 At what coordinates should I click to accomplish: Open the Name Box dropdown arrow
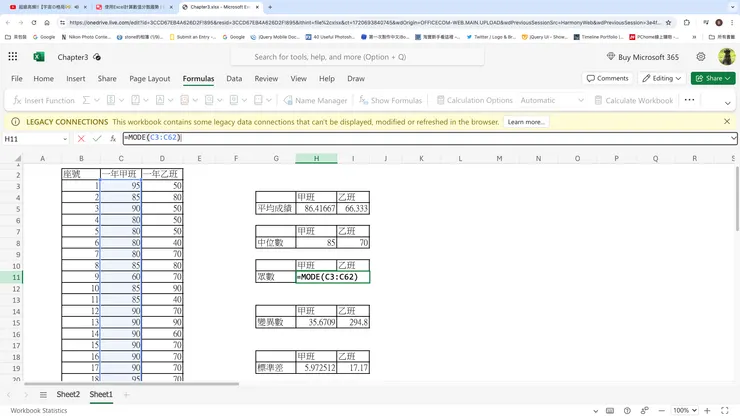[65, 139]
